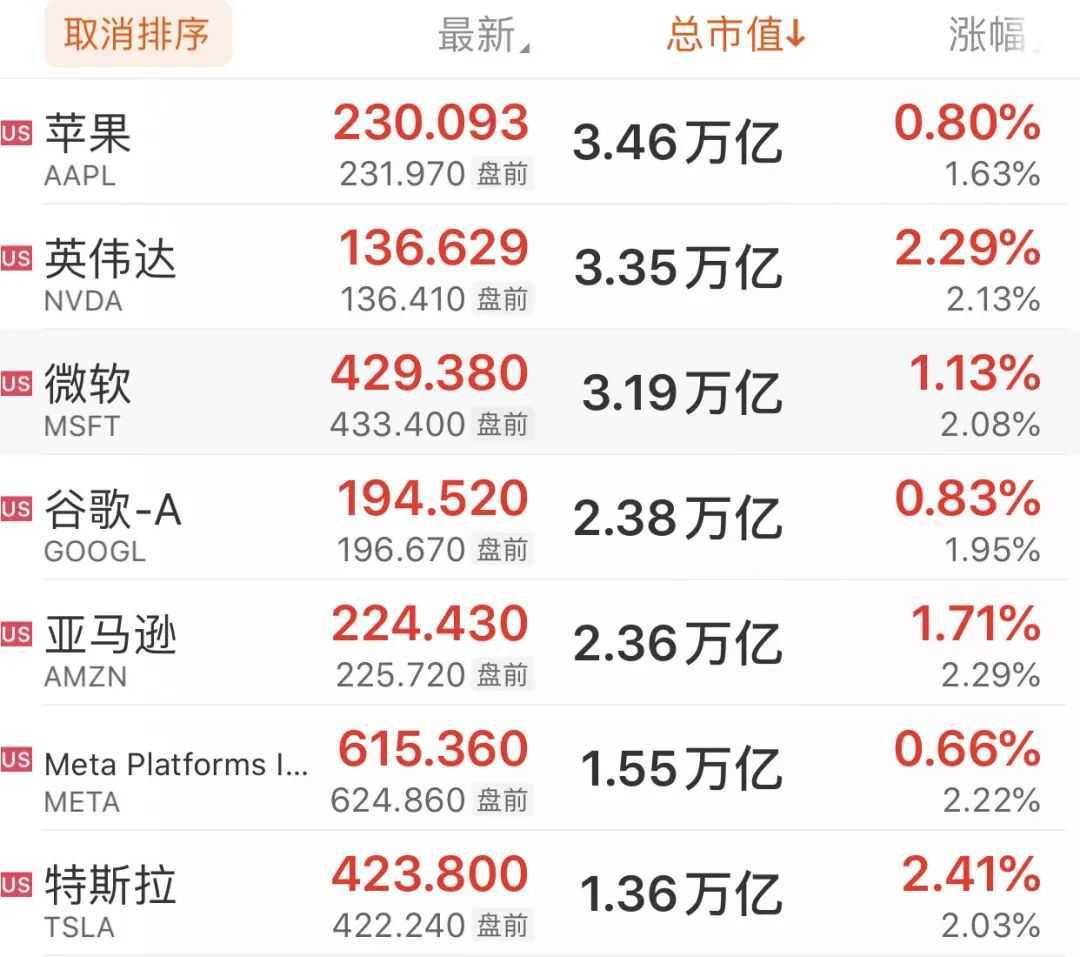Click the 盘前 tag under Apple's price

(x=503, y=175)
